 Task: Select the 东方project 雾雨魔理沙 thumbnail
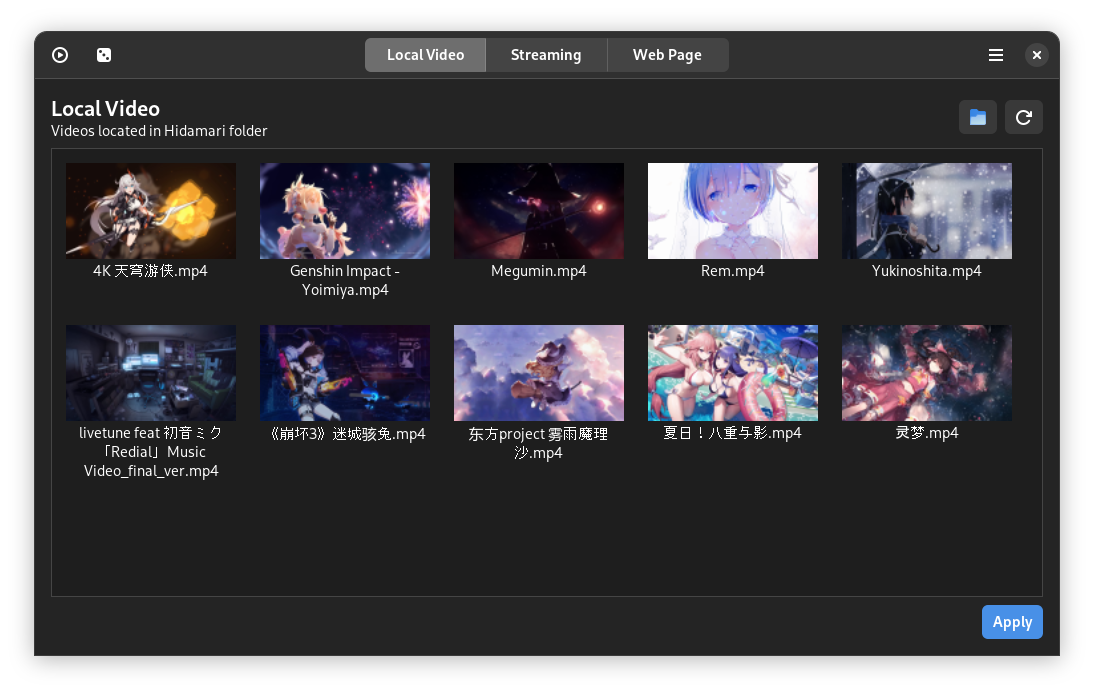[x=539, y=373]
